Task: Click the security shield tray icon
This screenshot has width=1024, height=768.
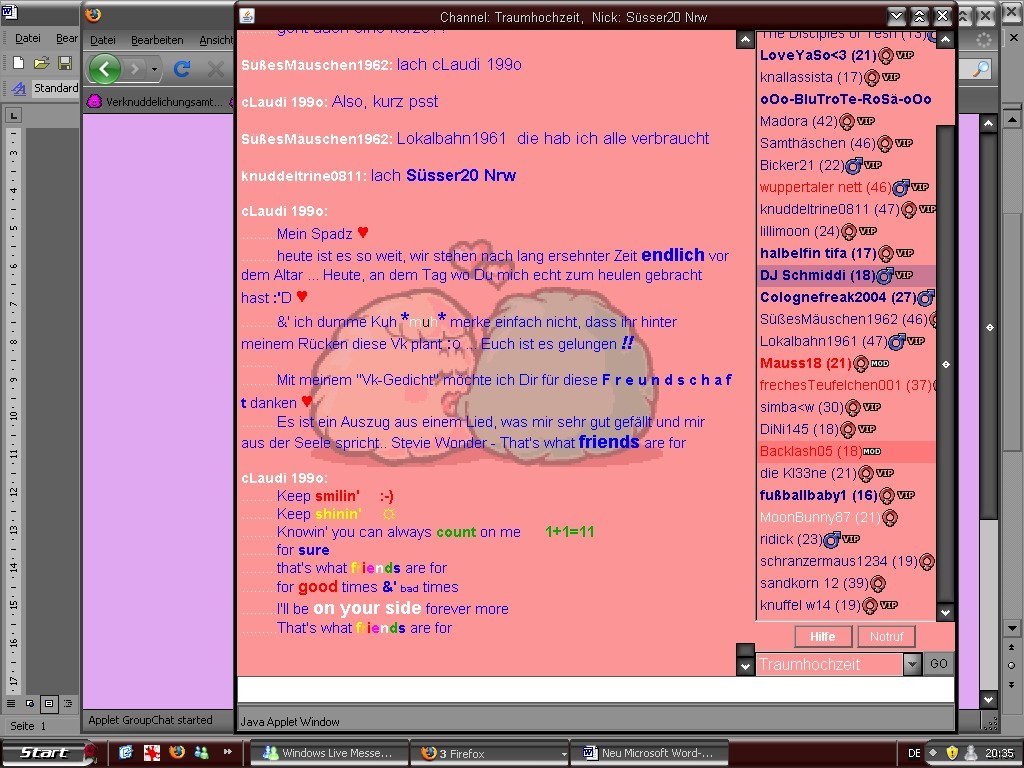Action: click(x=952, y=753)
